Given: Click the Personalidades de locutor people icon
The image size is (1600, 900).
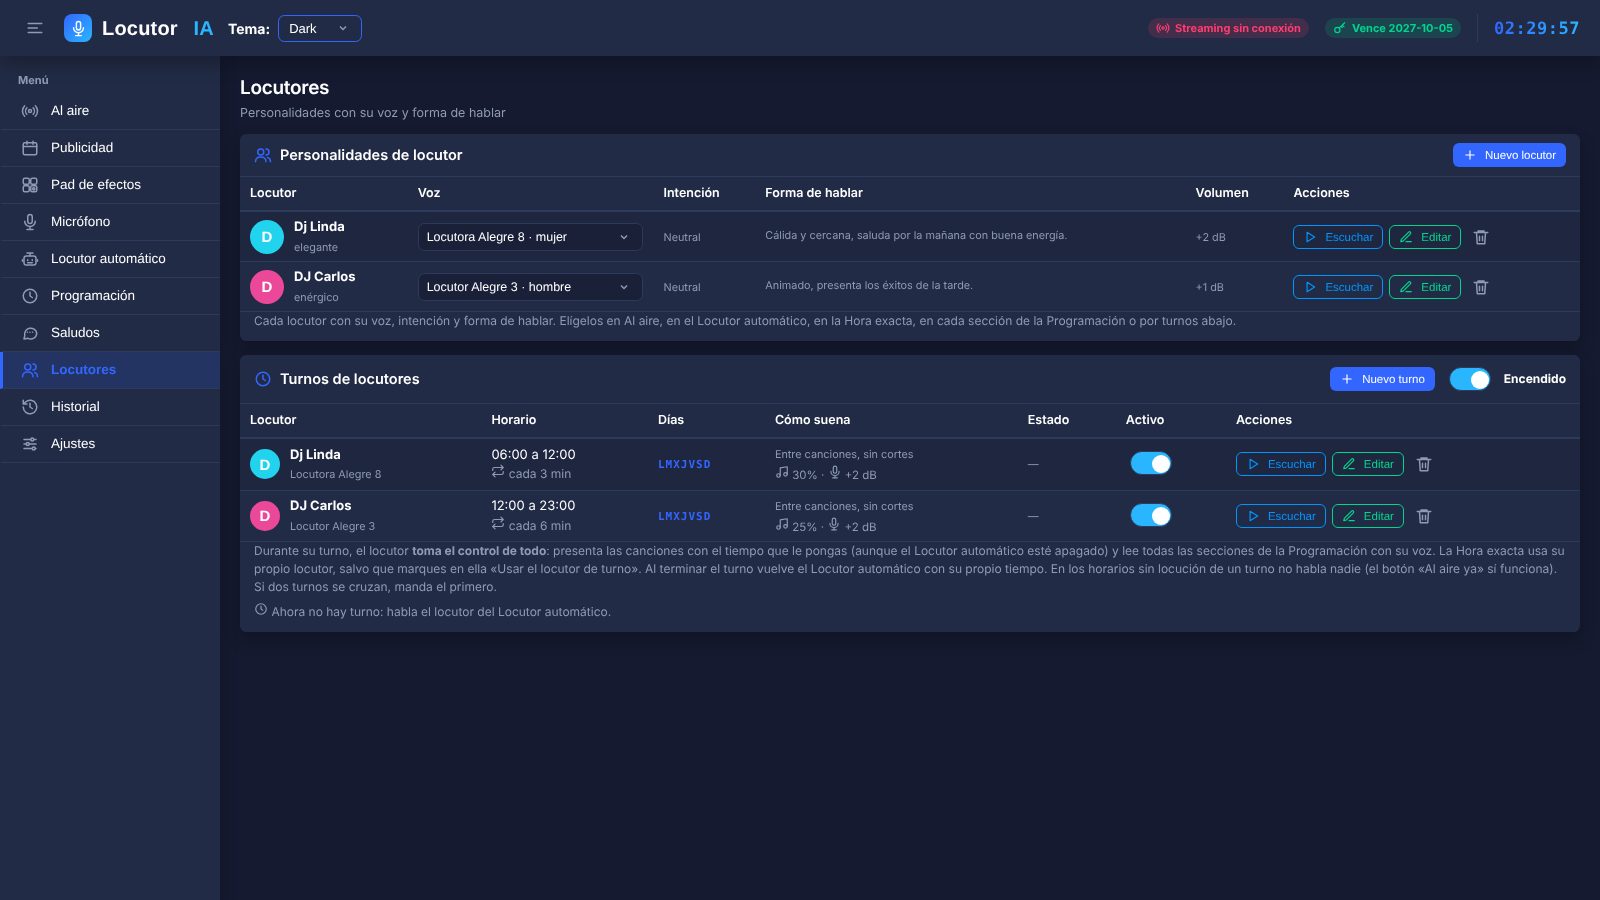Looking at the screenshot, I should (263, 155).
